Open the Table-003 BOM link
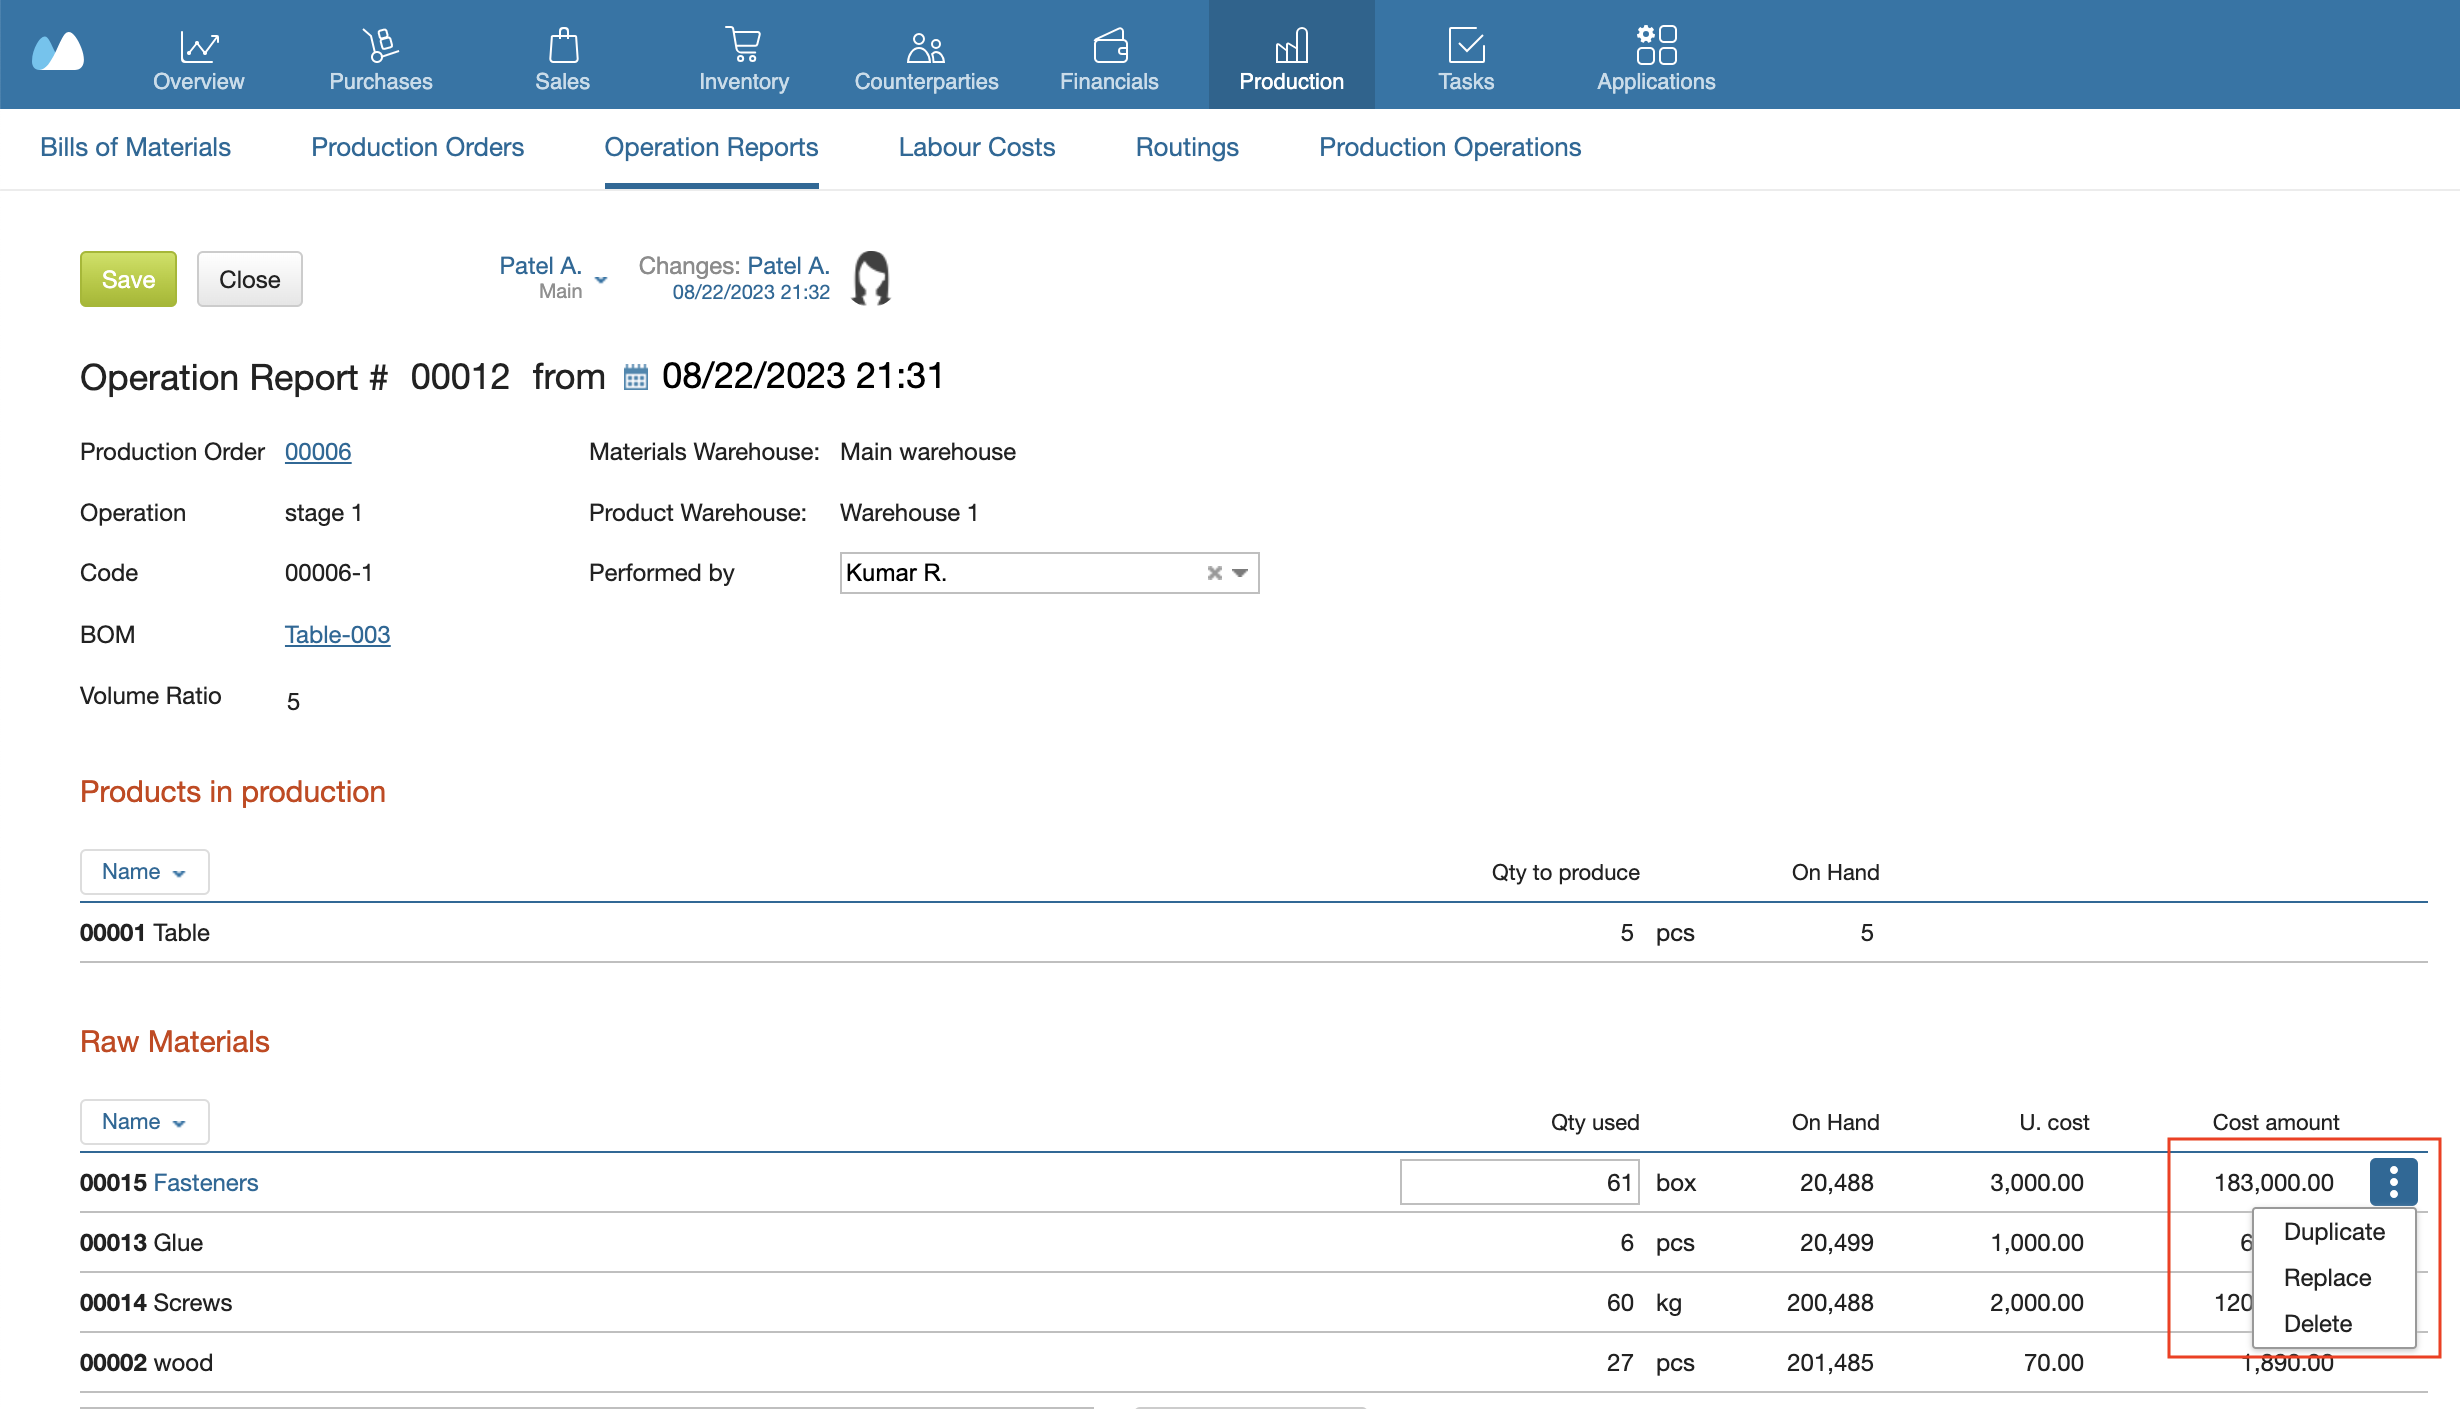Screen dimensions: 2460x1409 pyautogui.click(x=337, y=635)
